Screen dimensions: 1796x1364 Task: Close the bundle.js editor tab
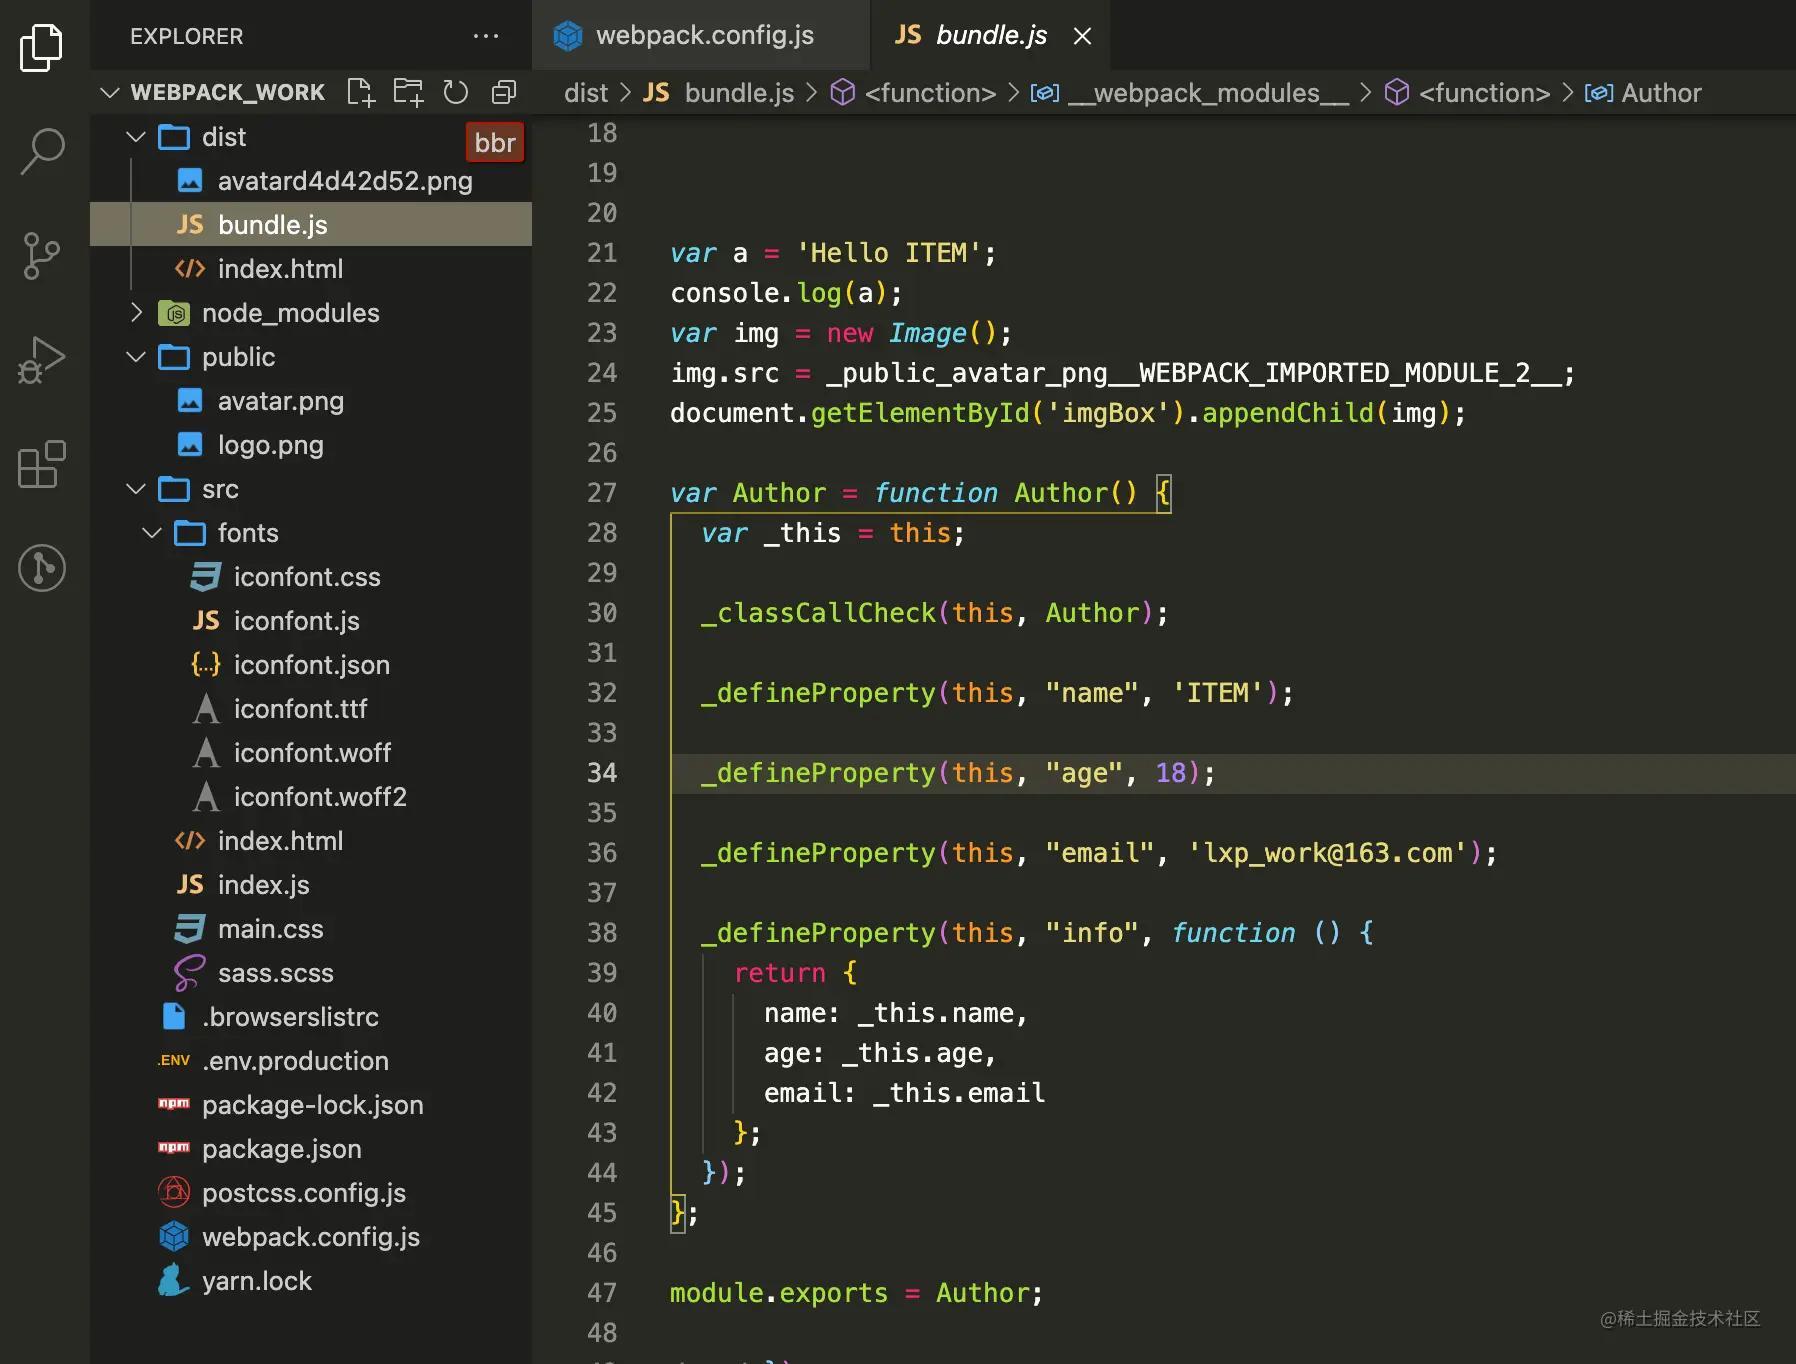[1082, 36]
